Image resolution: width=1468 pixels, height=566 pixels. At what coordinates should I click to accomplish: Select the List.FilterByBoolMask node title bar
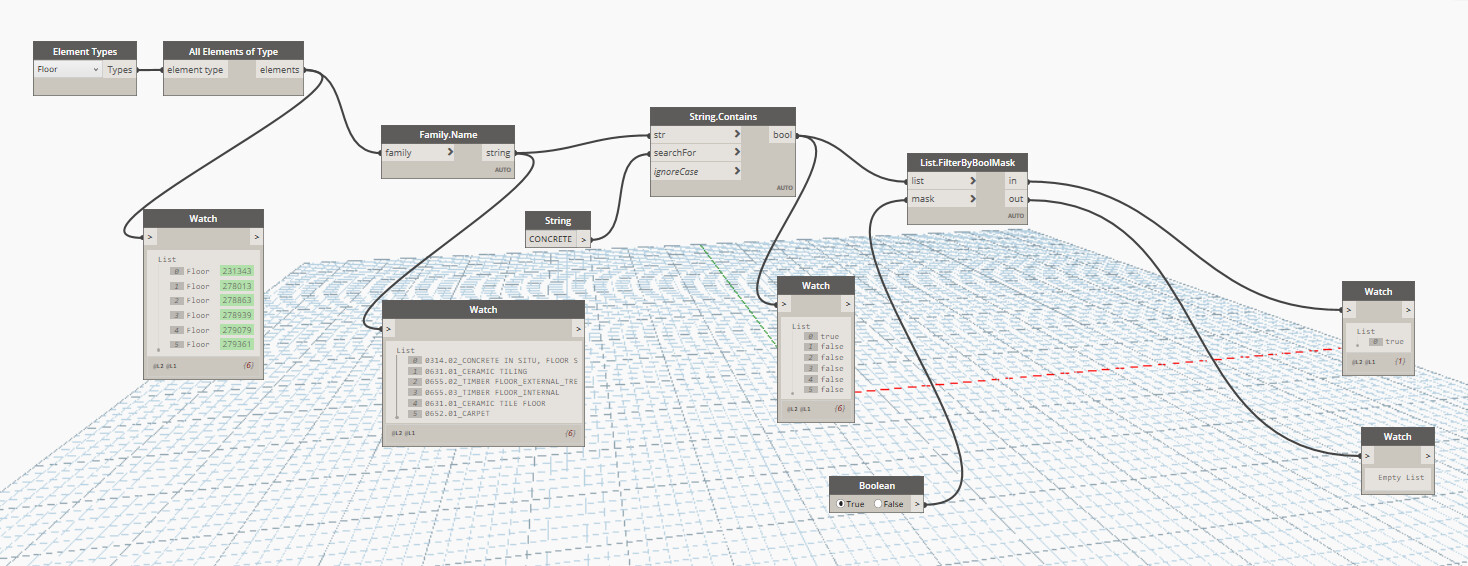(x=967, y=162)
